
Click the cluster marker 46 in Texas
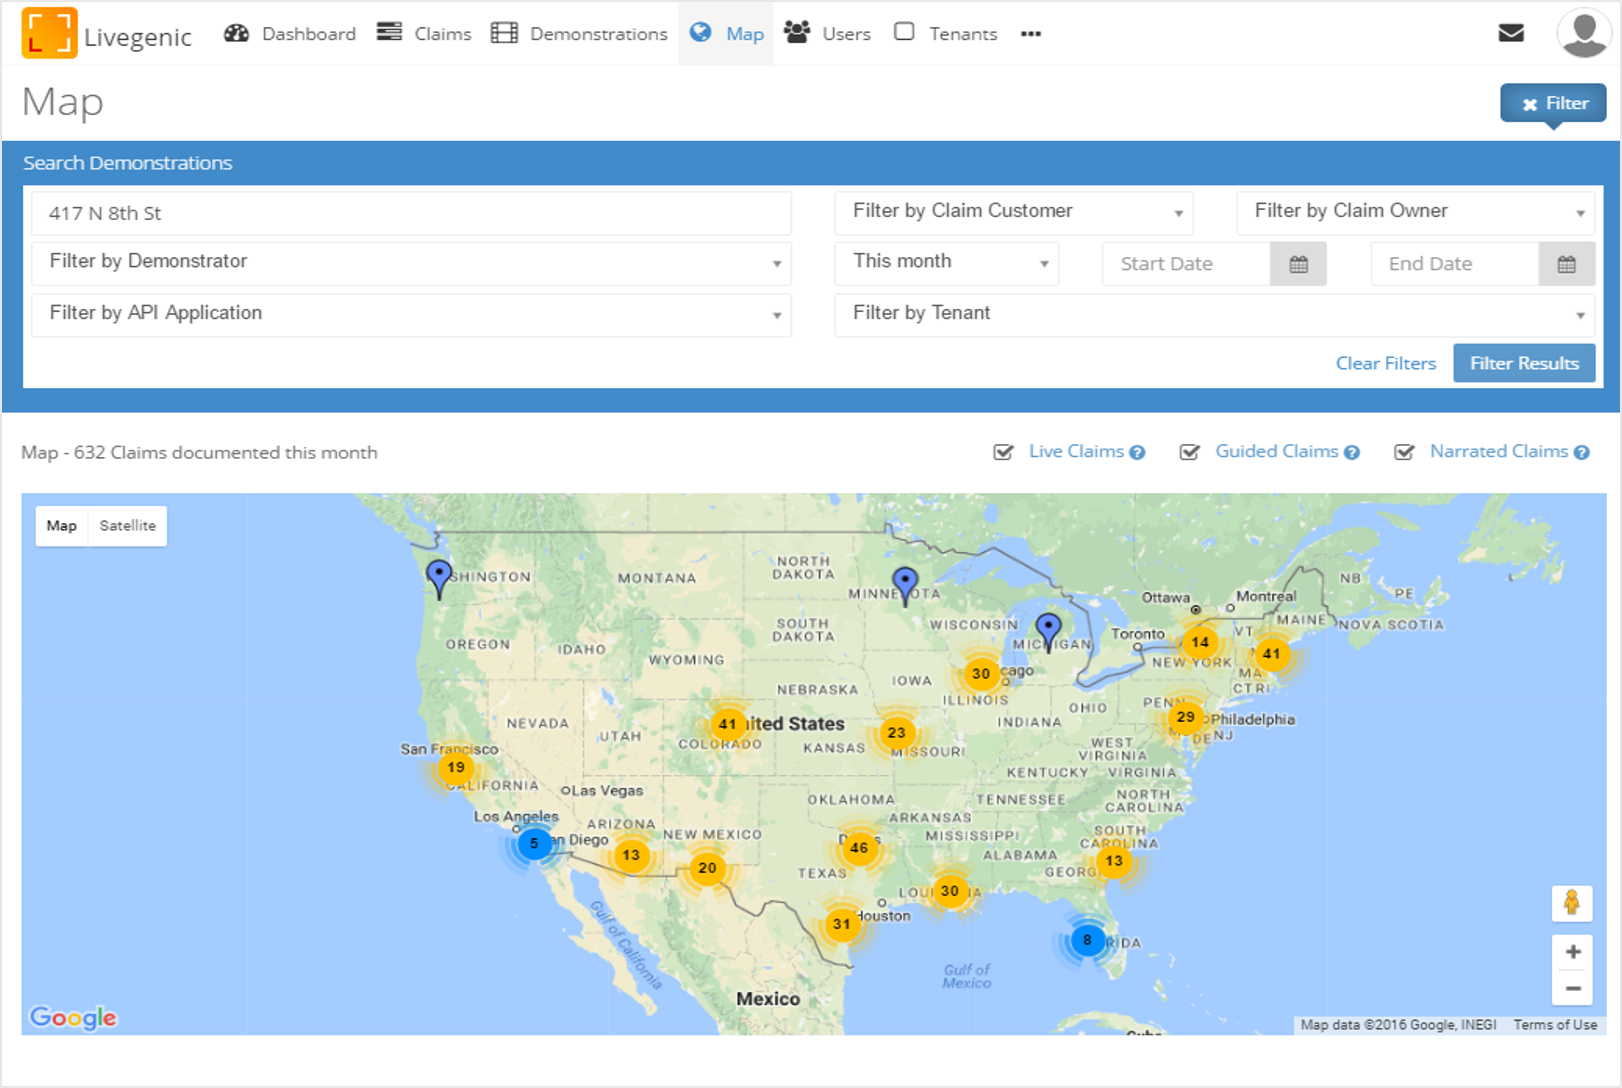(x=859, y=848)
